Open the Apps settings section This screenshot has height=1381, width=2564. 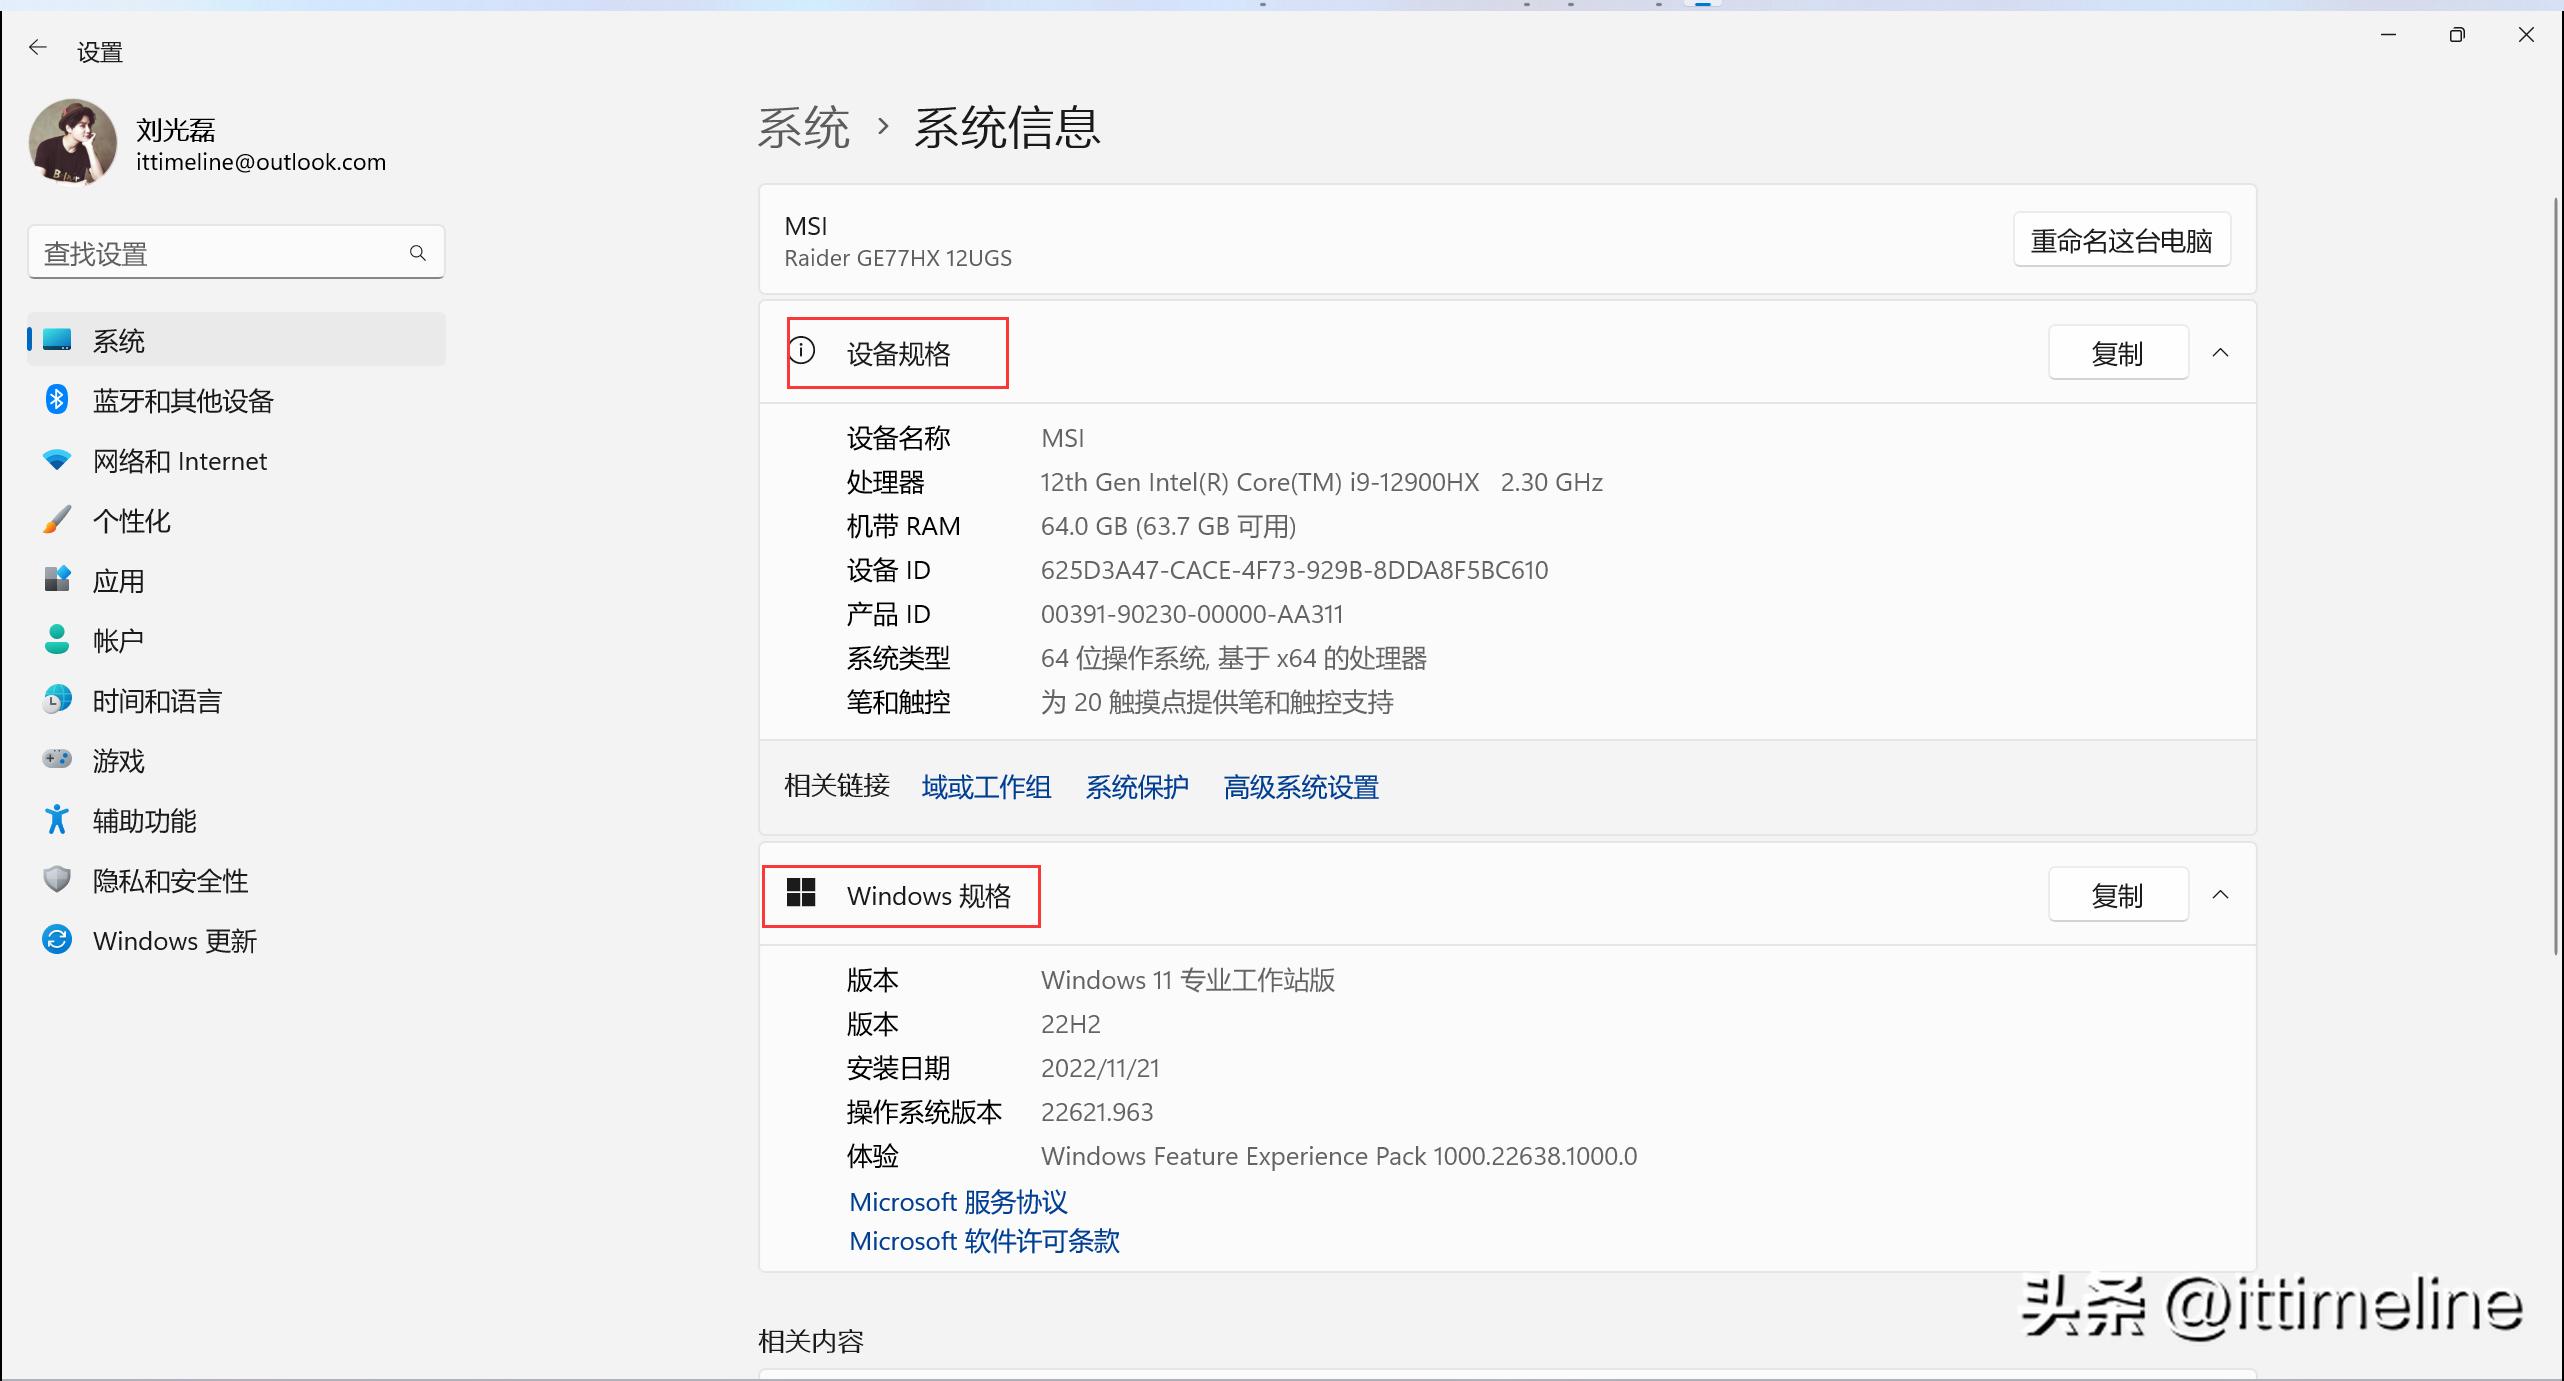click(118, 581)
